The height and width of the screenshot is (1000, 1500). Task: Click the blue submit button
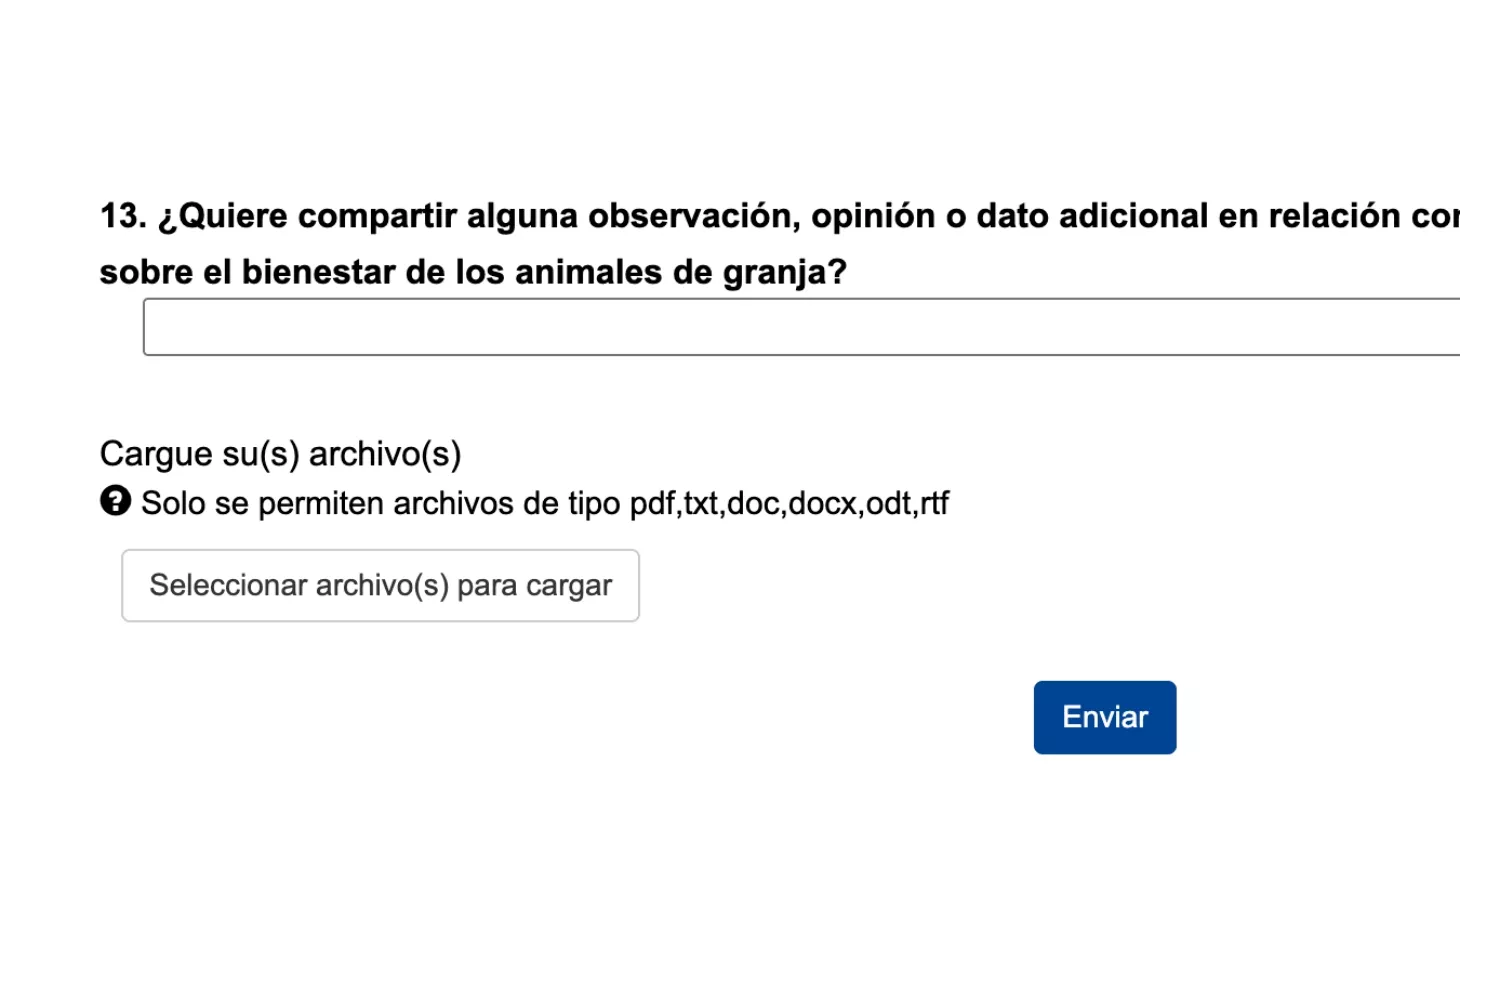tap(1104, 718)
